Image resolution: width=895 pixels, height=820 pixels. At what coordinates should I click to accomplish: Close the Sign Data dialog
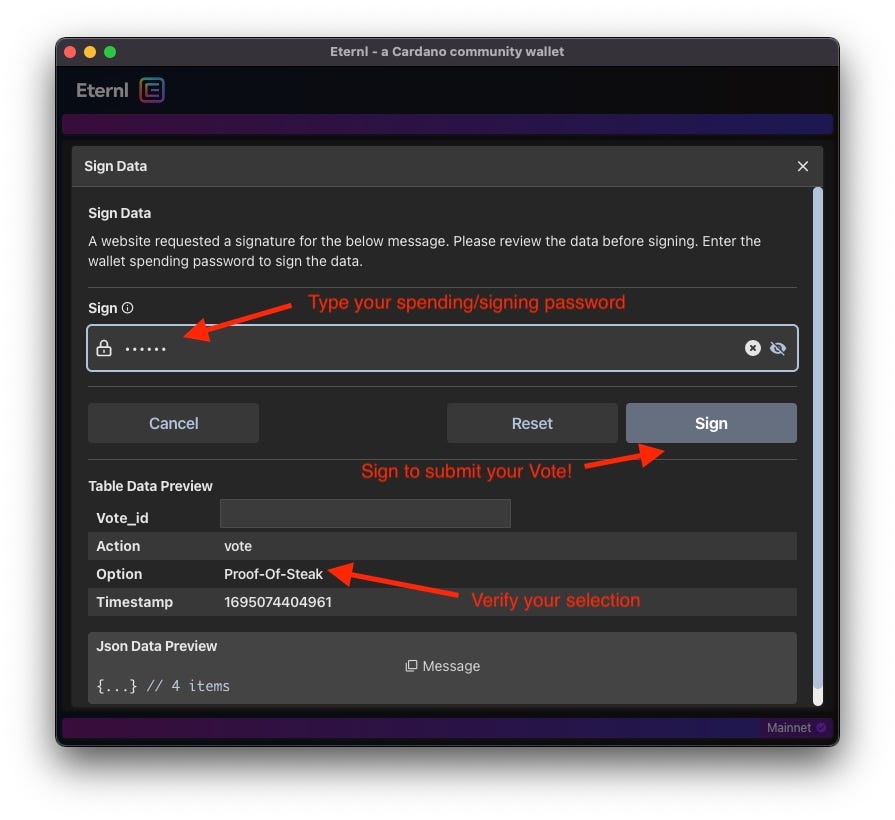pos(803,166)
